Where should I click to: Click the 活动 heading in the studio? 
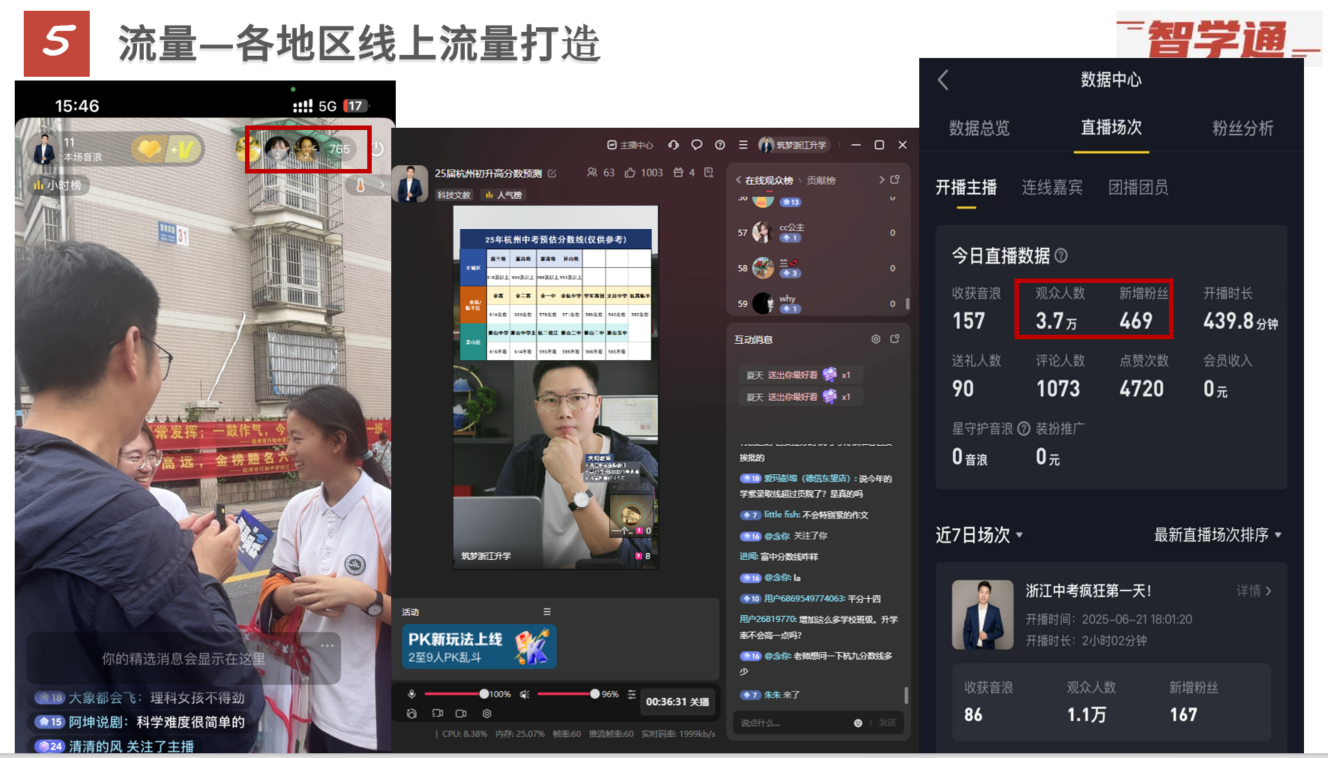point(411,612)
